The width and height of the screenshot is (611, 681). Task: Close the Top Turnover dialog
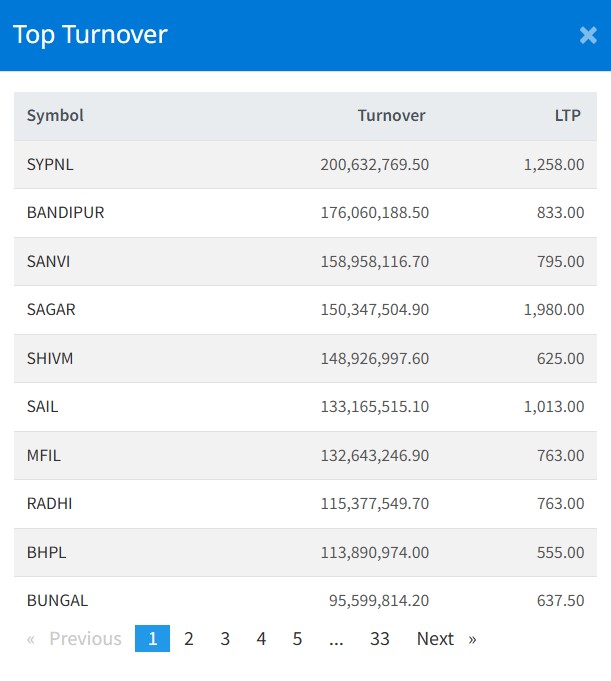588,35
